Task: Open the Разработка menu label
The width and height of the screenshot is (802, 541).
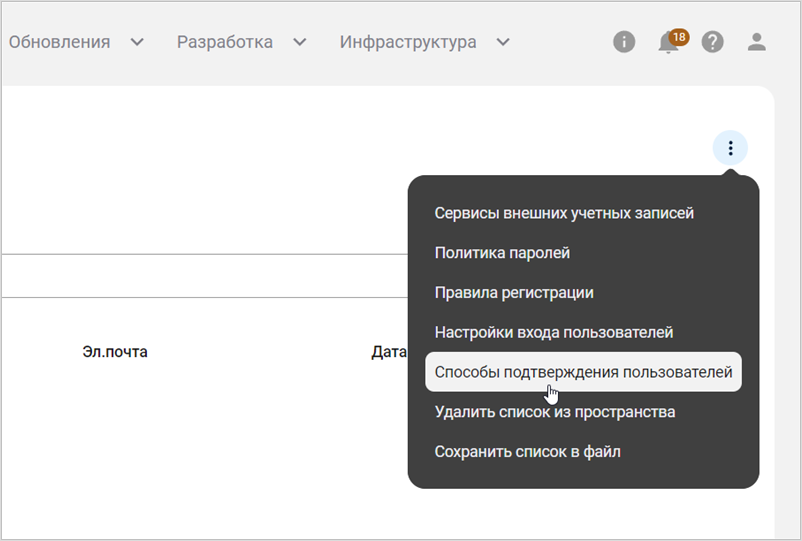Action: pos(225,42)
